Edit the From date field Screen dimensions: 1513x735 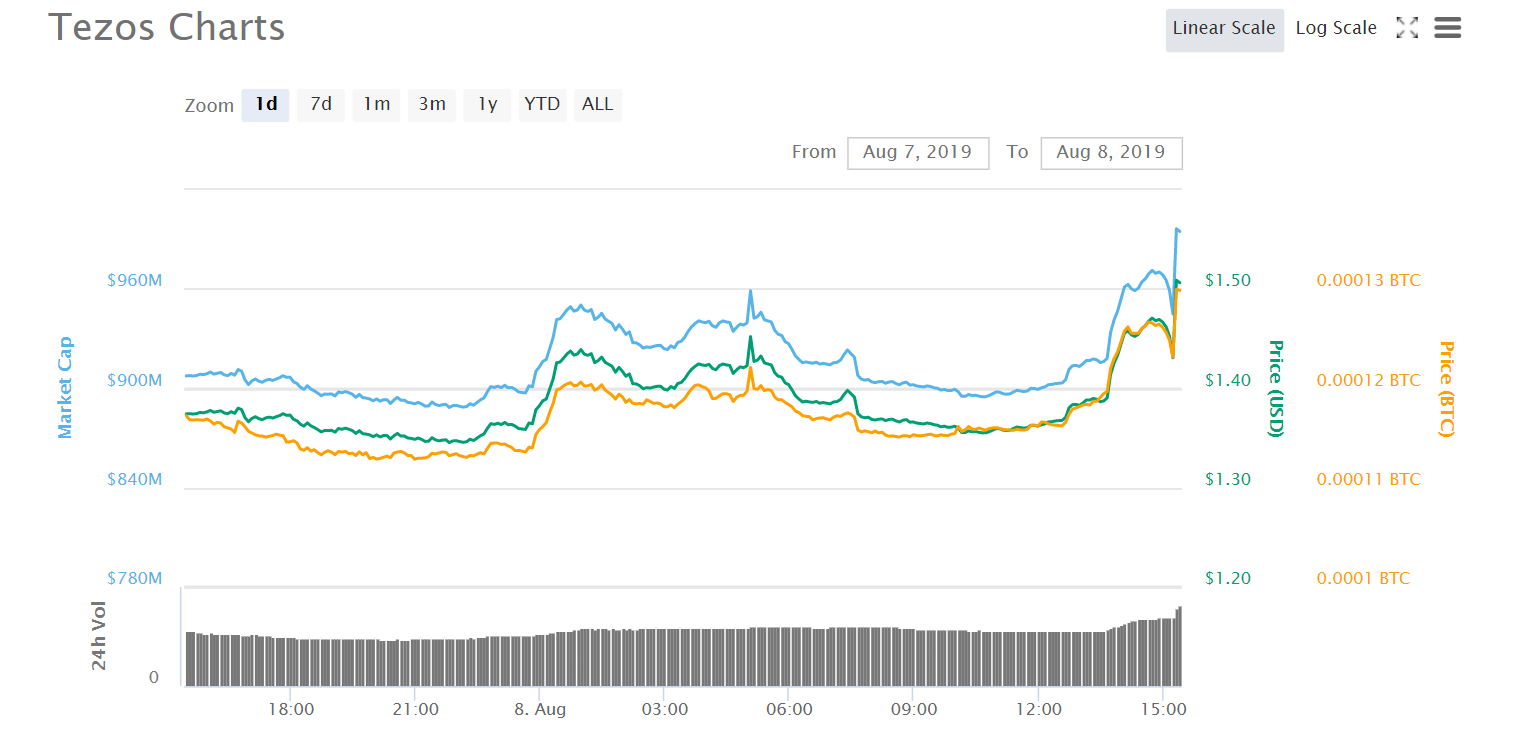click(918, 153)
